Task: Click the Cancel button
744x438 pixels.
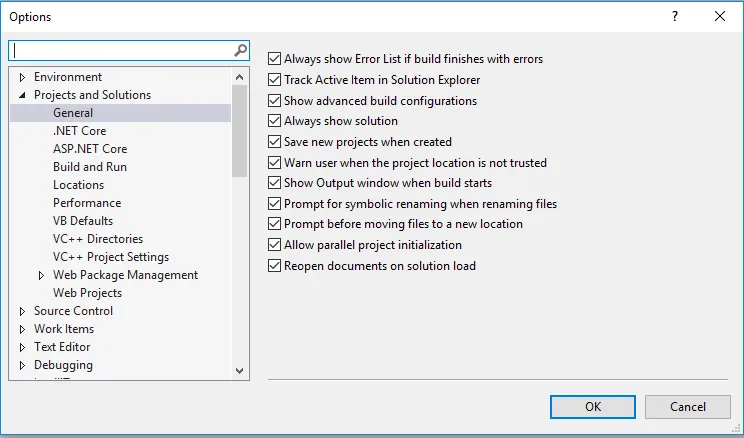Action: tap(688, 407)
